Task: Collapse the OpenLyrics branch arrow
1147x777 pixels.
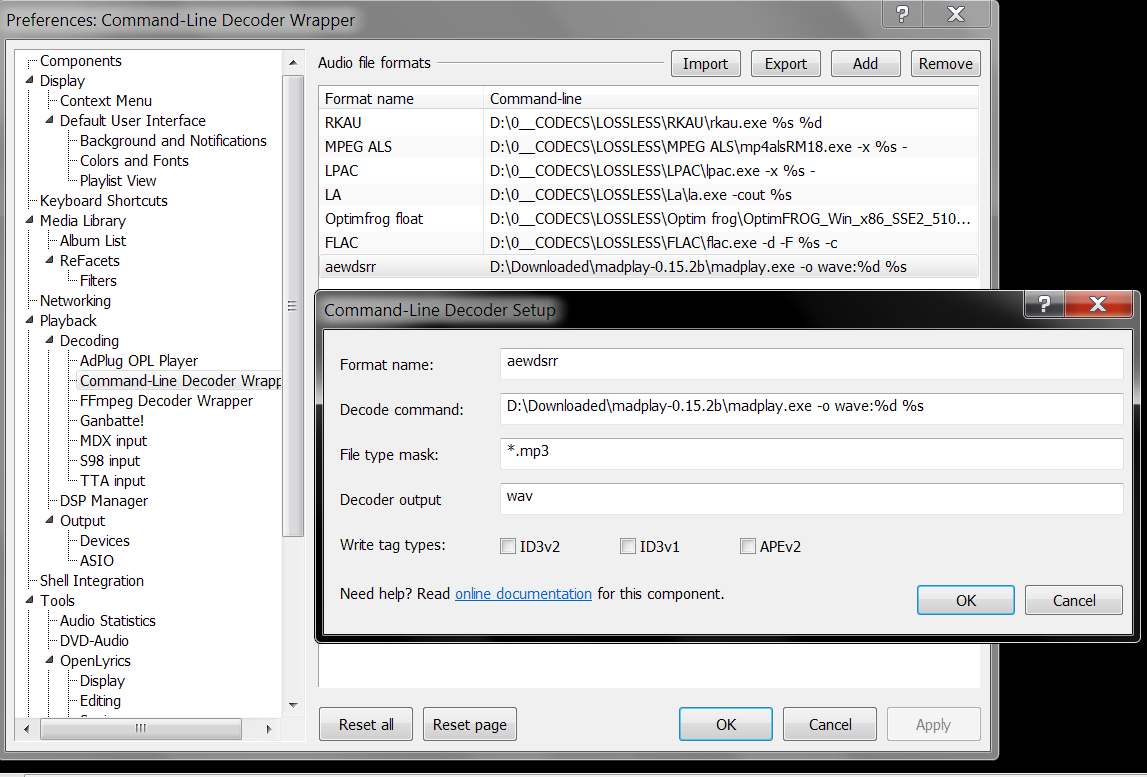Action: click(x=50, y=660)
